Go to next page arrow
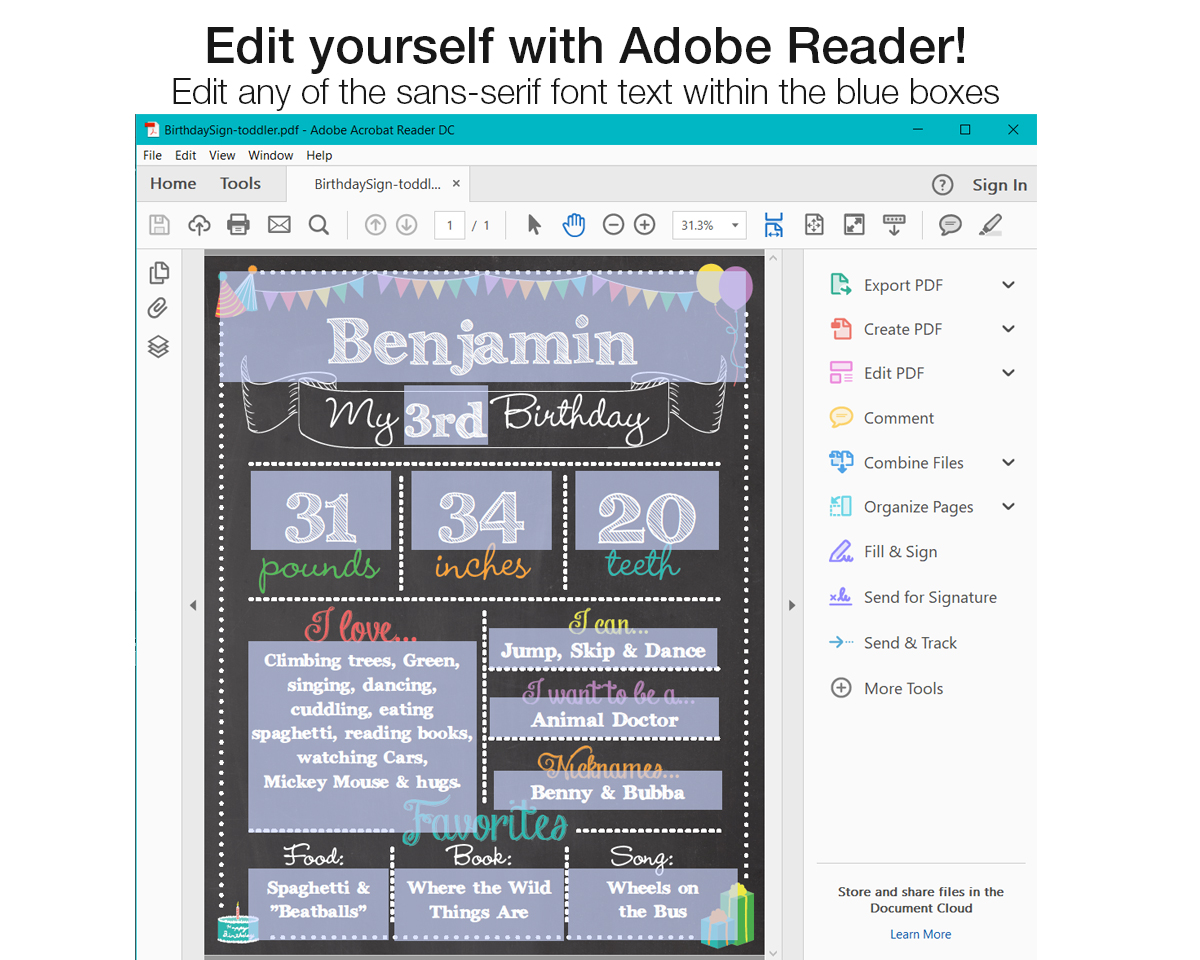Screen dimensions: 1200x960 406,225
